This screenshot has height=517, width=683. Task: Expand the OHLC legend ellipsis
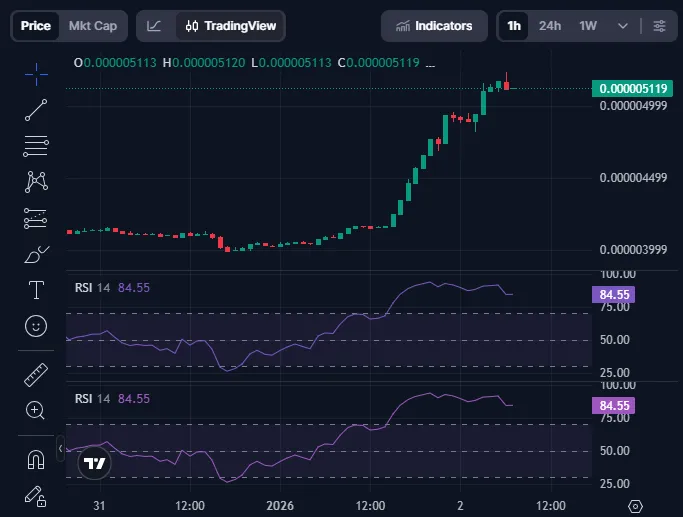430,65
